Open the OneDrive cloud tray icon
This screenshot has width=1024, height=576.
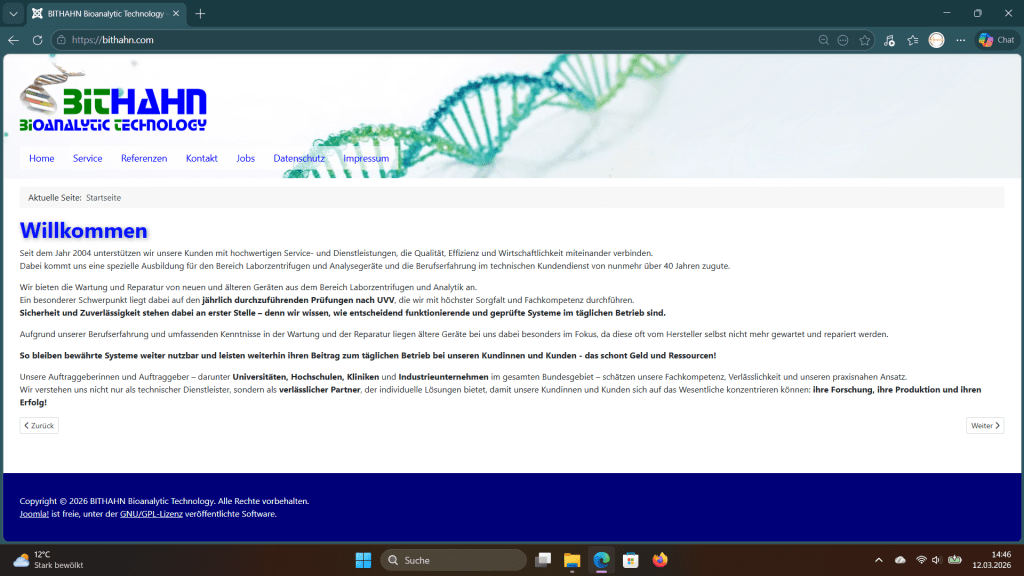point(900,560)
